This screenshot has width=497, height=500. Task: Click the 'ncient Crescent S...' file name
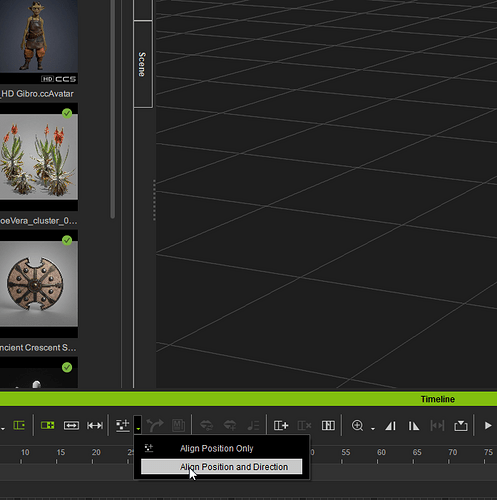[38, 348]
